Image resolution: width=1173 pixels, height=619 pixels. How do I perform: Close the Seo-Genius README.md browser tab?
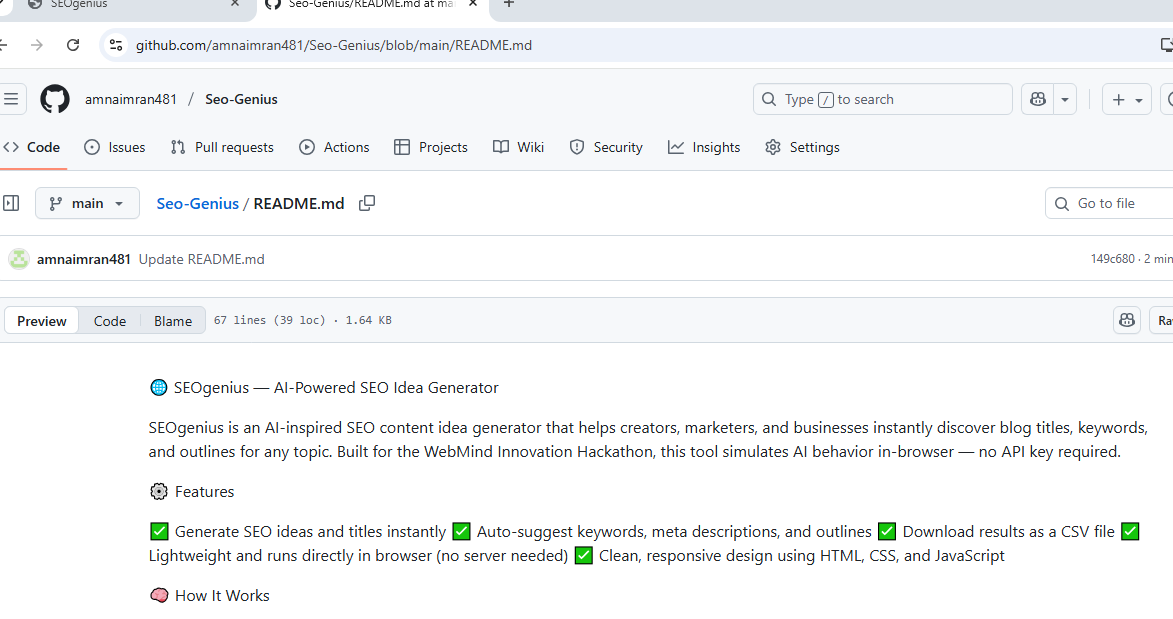click(x=473, y=4)
